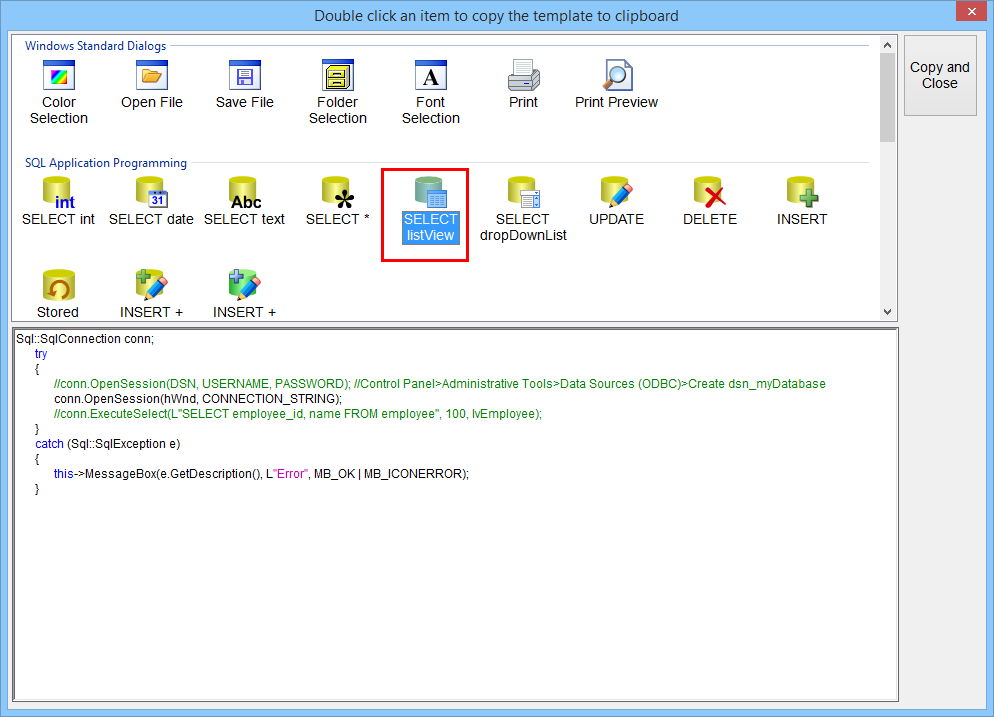Screen dimensions: 994x717
Task: Click the conn.OpenSession(hWnd, CONNECTION_STRING) code line
Action: point(198,399)
